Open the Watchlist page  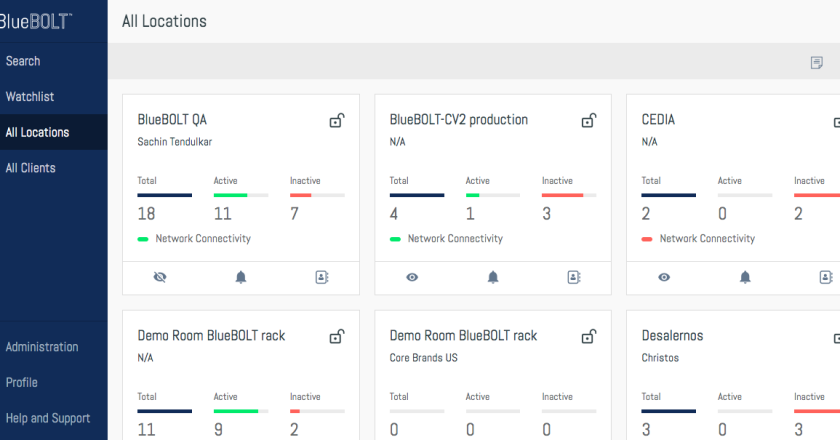(x=30, y=96)
